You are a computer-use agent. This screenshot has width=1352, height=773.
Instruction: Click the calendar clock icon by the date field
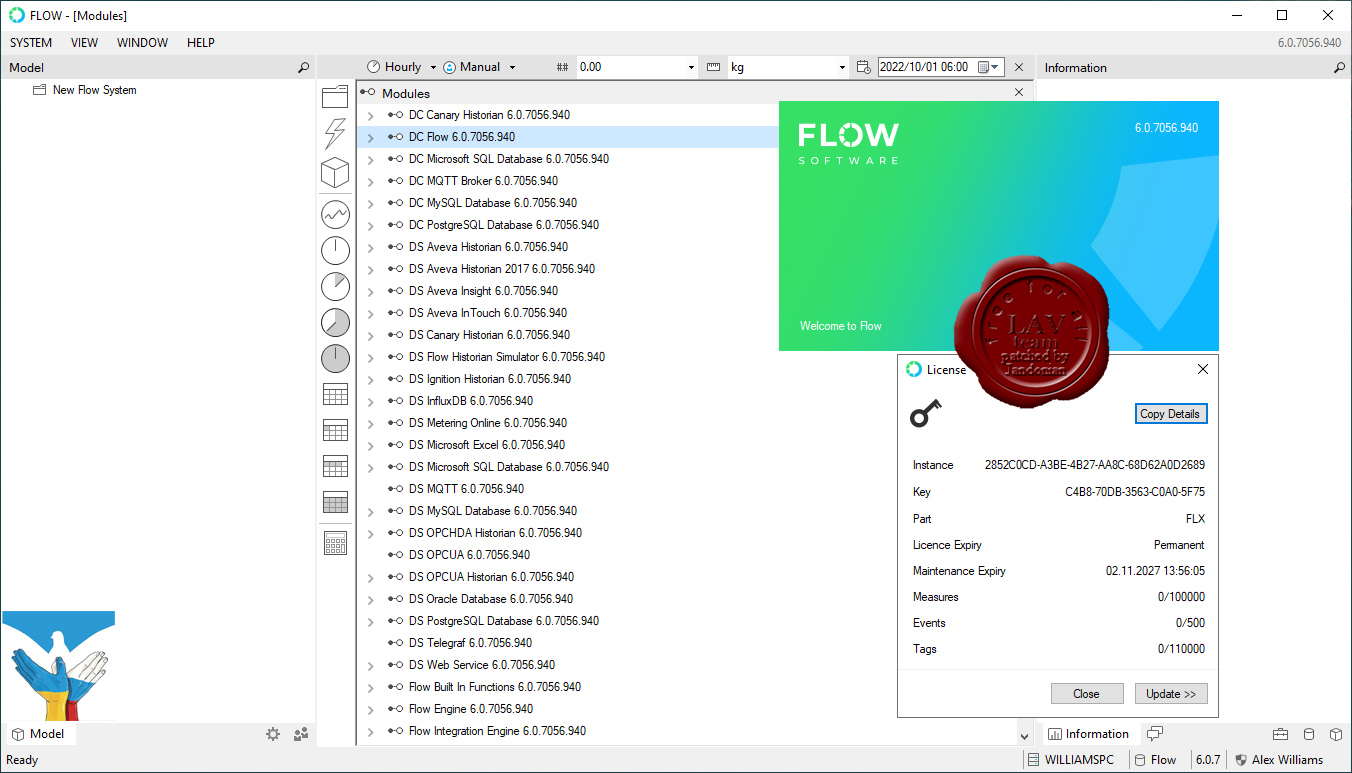pyautogui.click(x=864, y=67)
